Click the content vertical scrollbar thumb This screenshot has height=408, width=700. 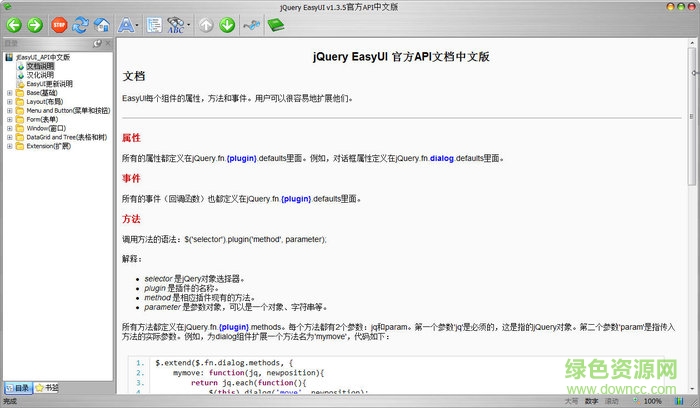[x=692, y=117]
